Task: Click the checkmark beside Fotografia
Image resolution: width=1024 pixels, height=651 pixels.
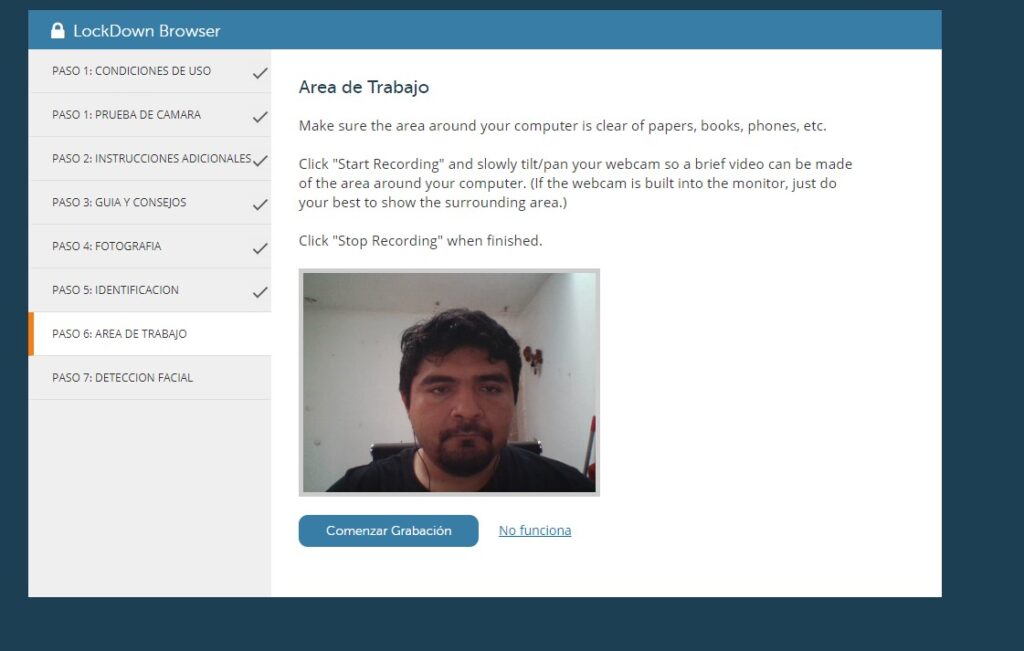Action: click(260, 248)
